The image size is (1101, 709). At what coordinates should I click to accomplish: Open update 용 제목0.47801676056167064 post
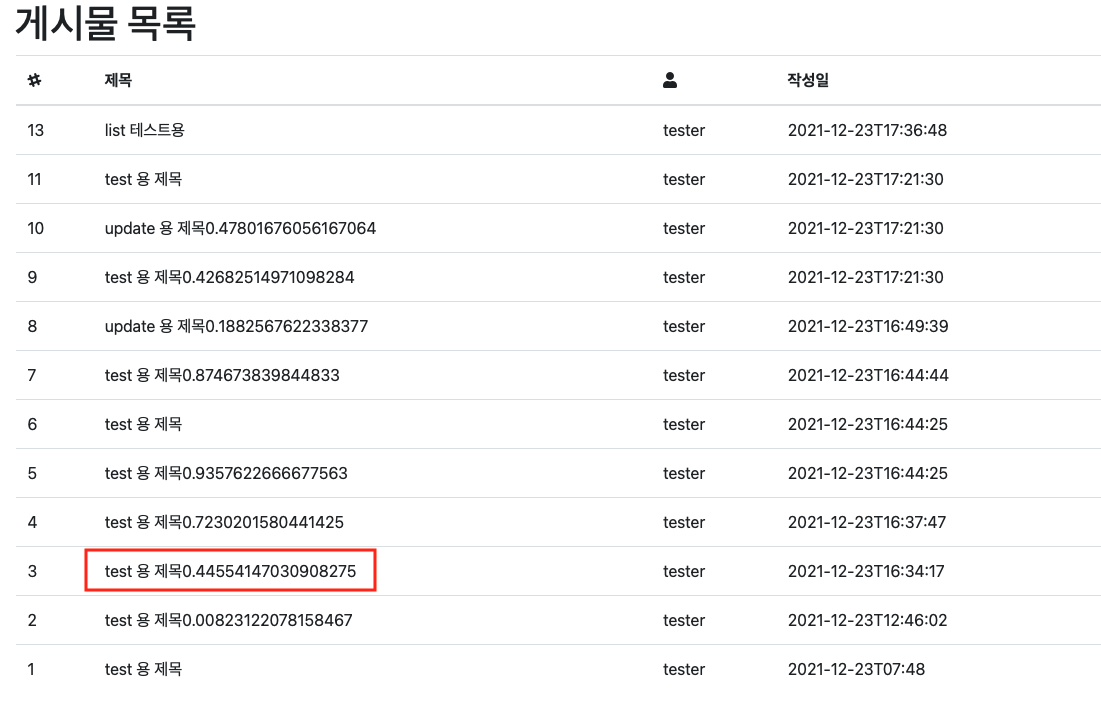click(240, 228)
